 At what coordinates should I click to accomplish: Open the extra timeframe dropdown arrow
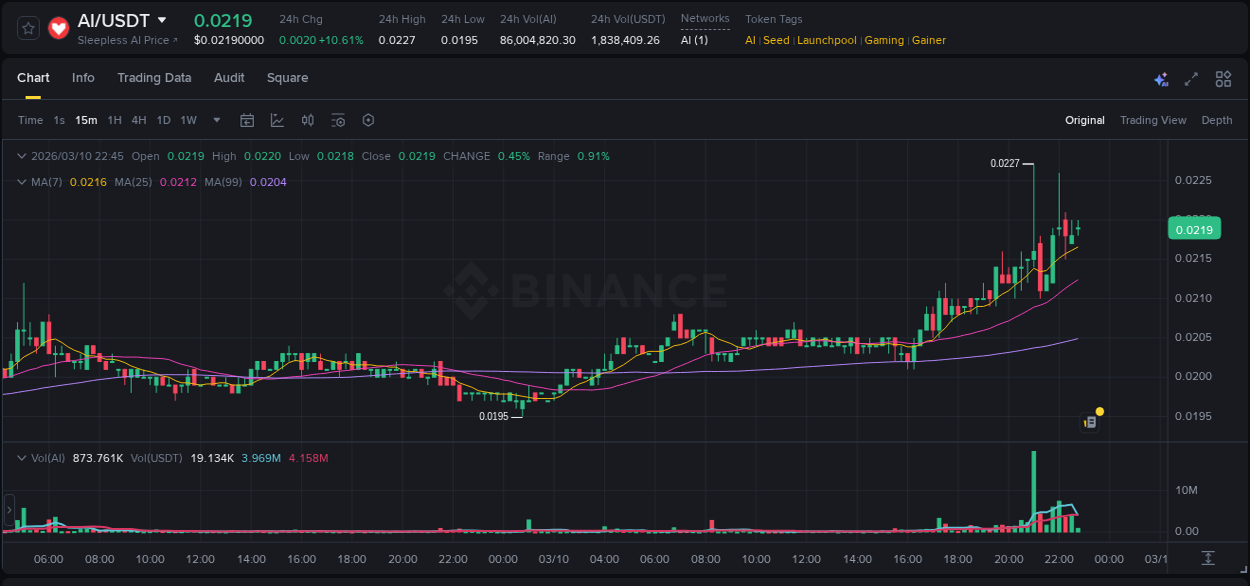point(215,120)
